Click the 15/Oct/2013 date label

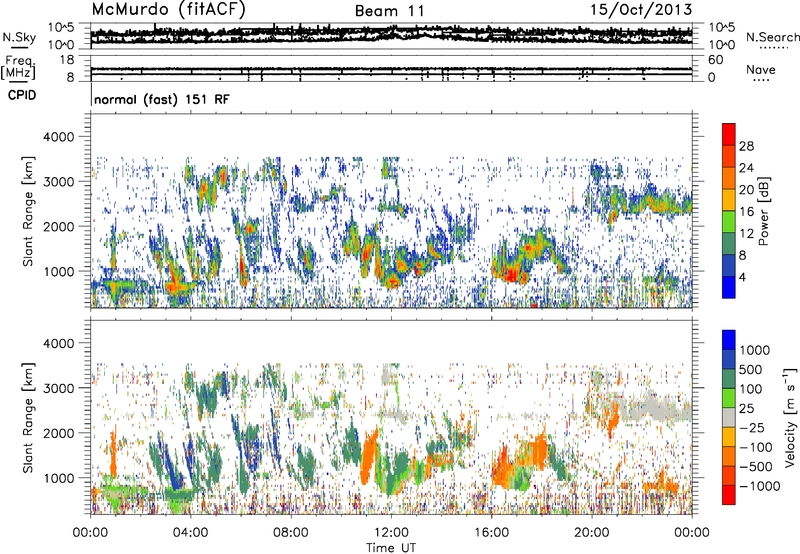(x=641, y=9)
